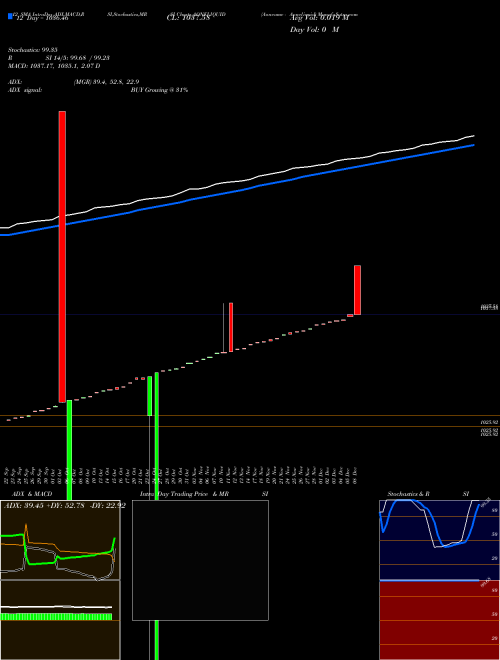Click the 'SI 14/3: 99.68 / 99.23' reading
The image size is (500, 660).
[x=77, y=58]
